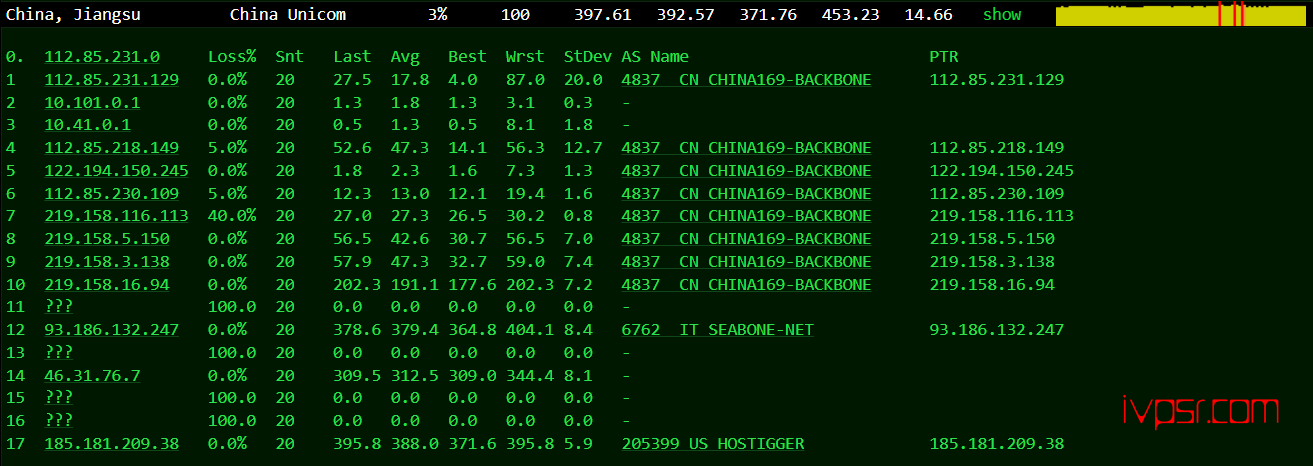The image size is (1313, 466).
Task: Click the 397.61 value in the top row
Action: click(603, 14)
